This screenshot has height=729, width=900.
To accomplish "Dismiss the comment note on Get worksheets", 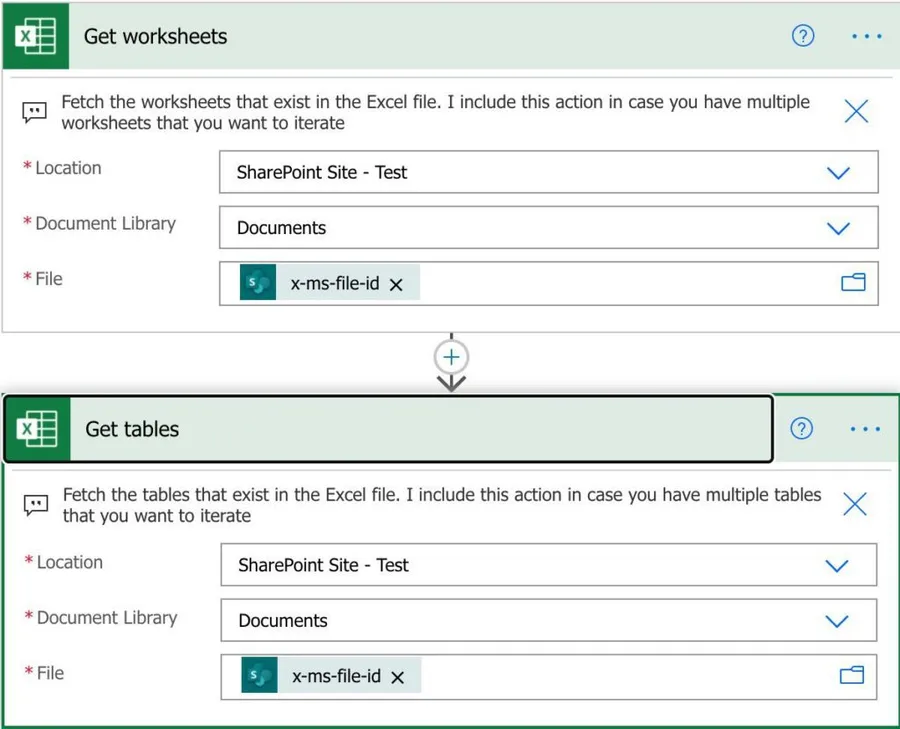I will [x=856, y=111].
